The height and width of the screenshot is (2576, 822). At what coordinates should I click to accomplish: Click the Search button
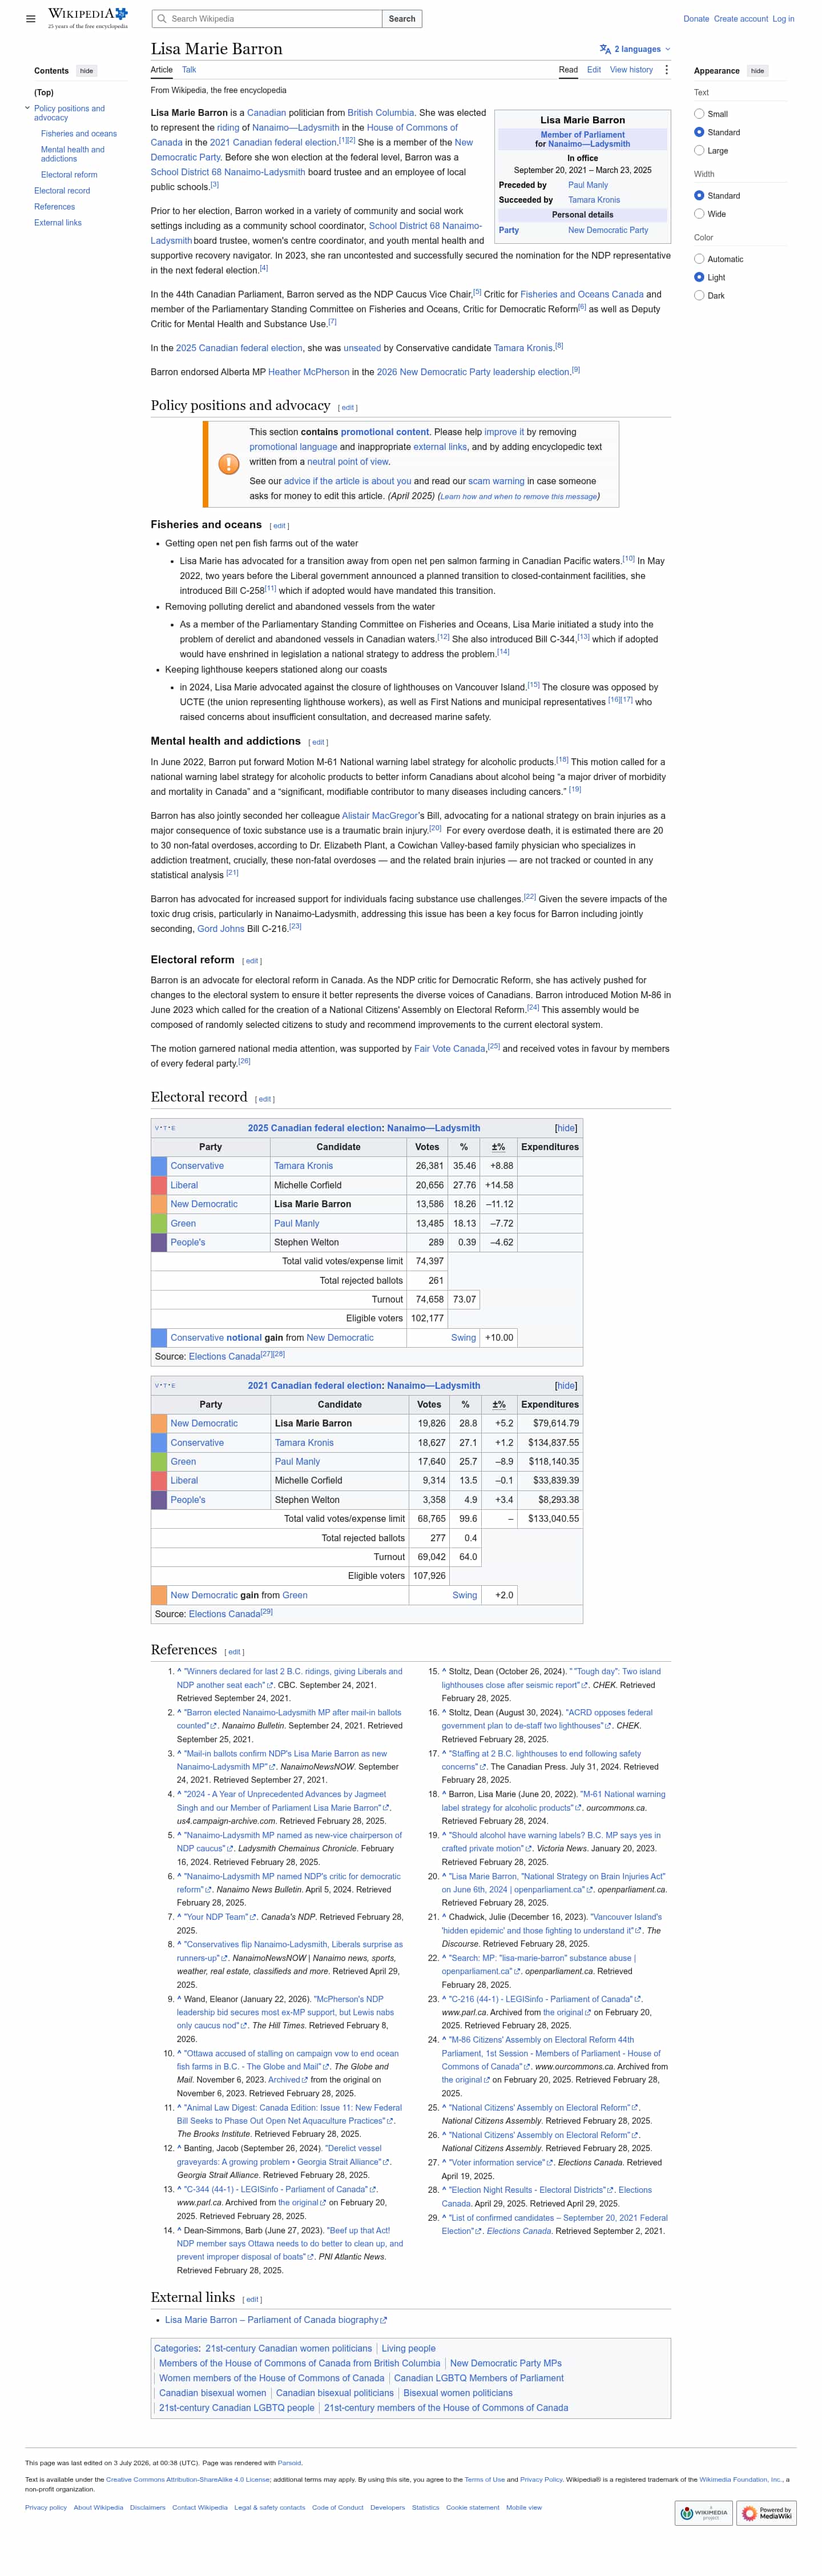pos(402,19)
